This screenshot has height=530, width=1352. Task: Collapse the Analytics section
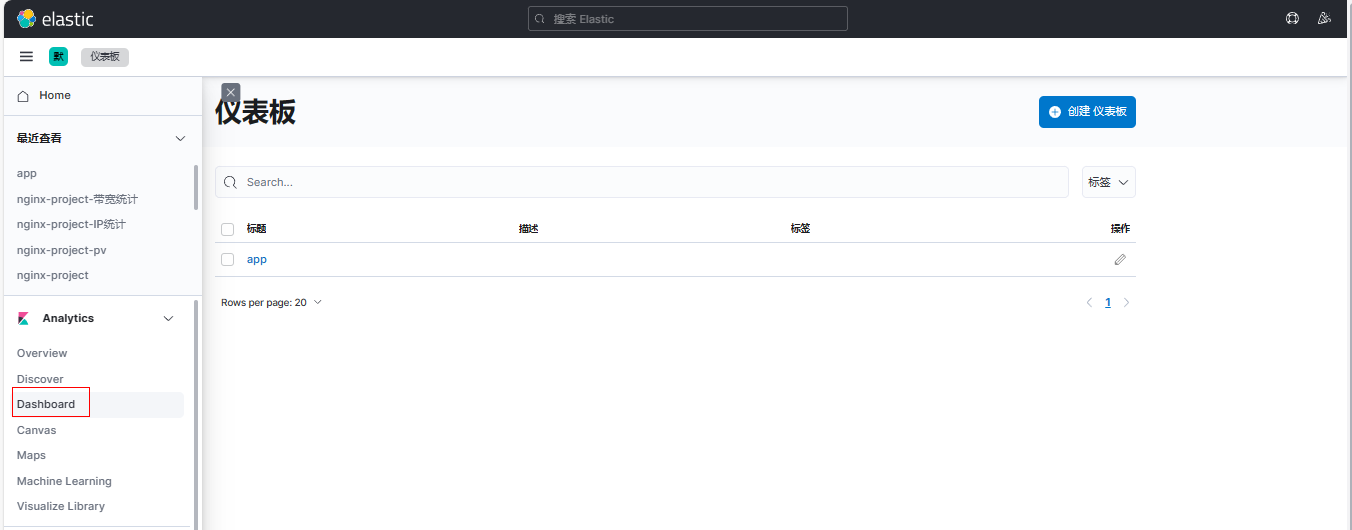tap(168, 318)
